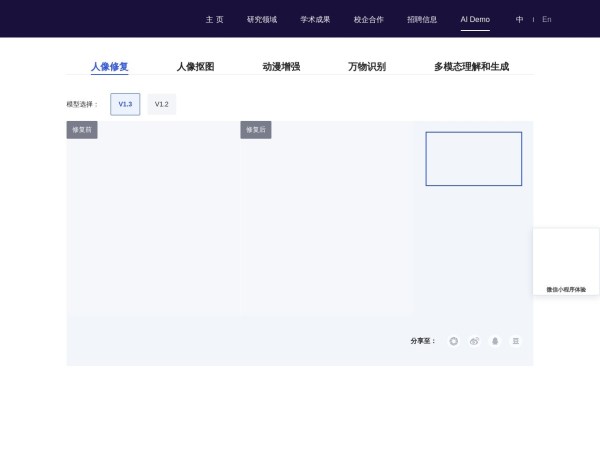Share result to Weibo
600x450 pixels.
(474, 341)
